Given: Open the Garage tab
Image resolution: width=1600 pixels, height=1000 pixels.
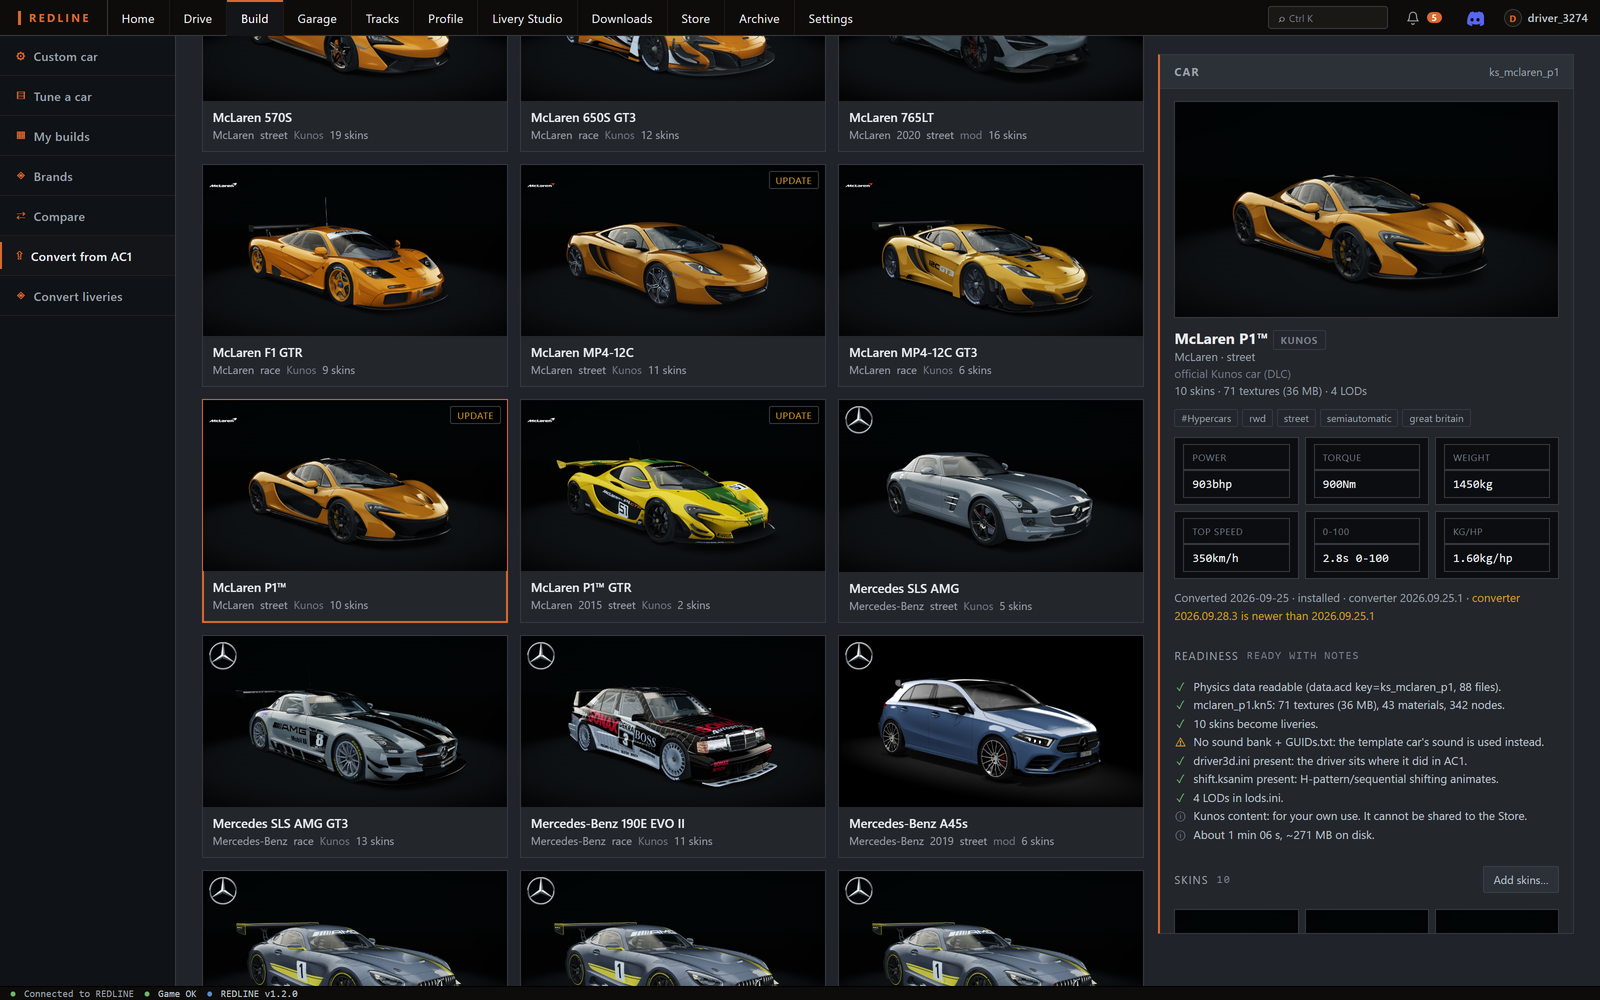Looking at the screenshot, I should point(317,18).
